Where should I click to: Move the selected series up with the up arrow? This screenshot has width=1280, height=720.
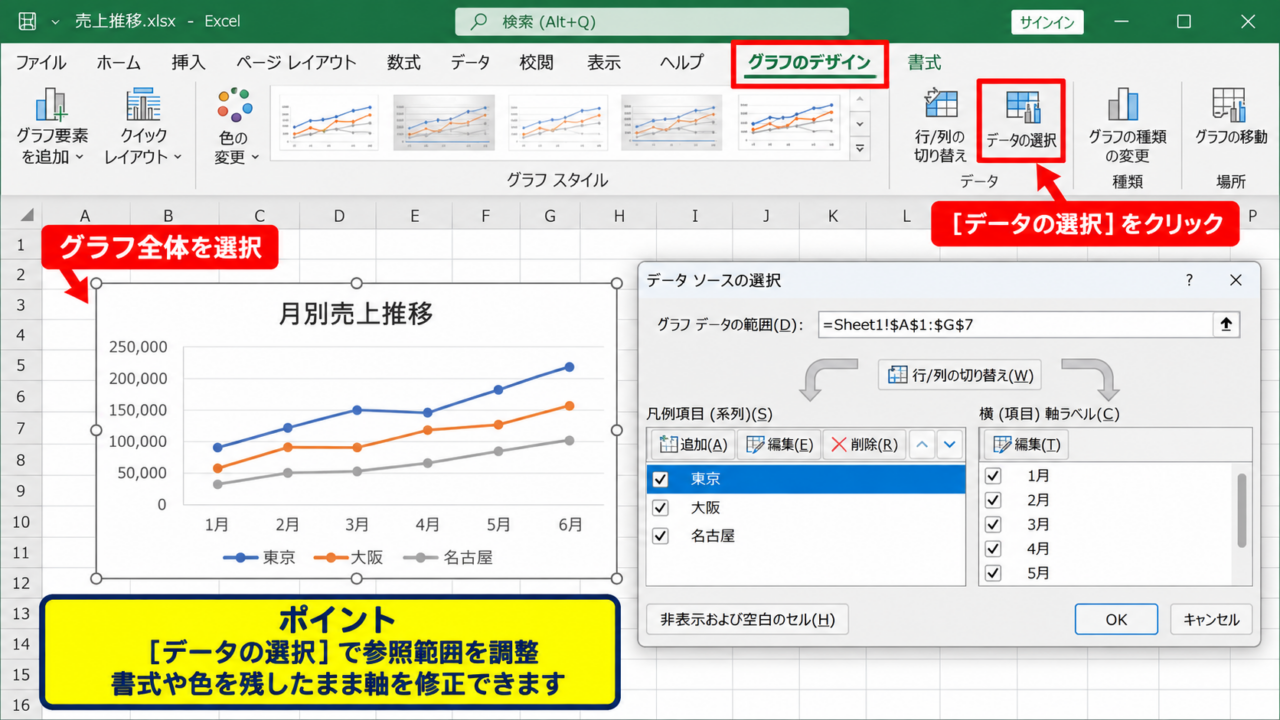923,445
